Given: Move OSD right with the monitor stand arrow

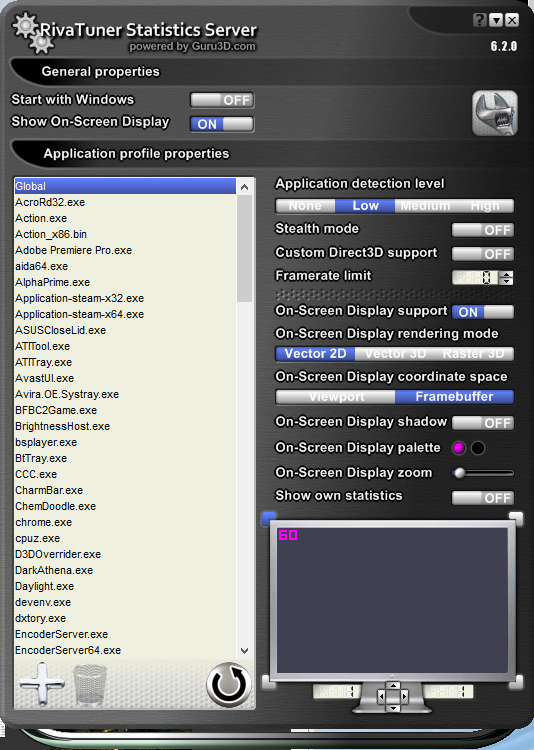Looking at the screenshot, I should [x=404, y=696].
